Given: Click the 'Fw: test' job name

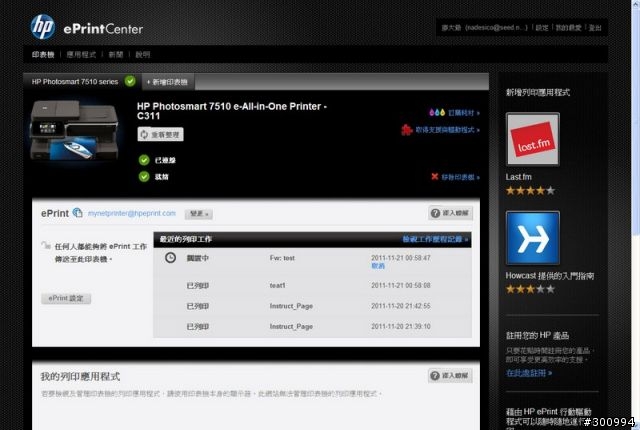Looking at the screenshot, I should tap(282, 258).
